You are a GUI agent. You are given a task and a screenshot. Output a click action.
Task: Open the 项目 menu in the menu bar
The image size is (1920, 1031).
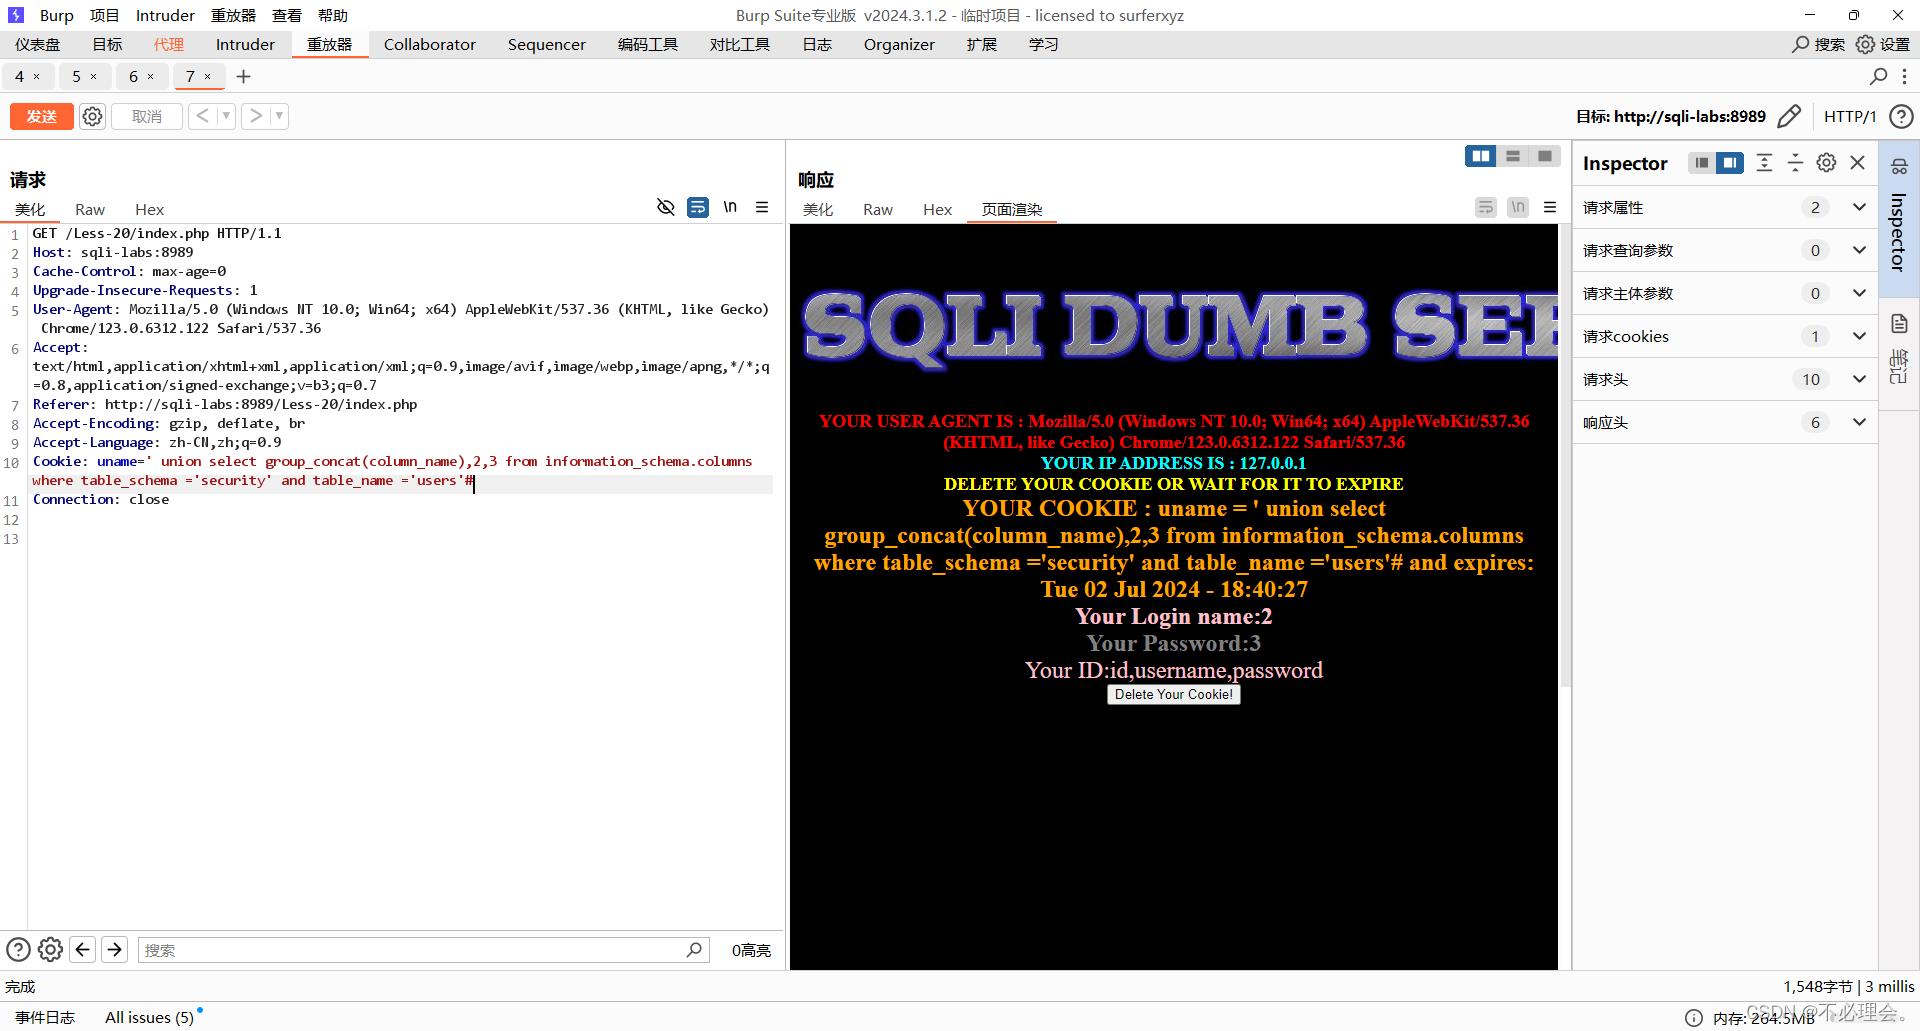click(105, 15)
